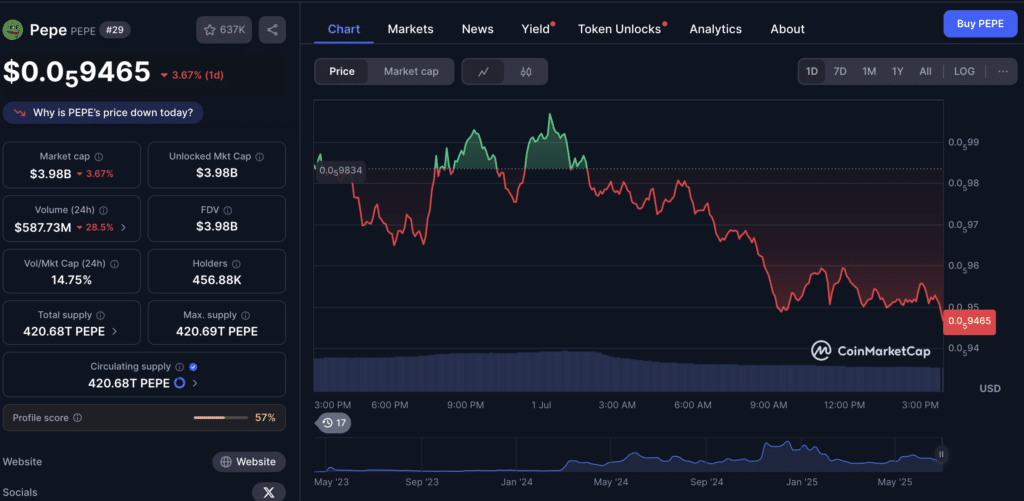The image size is (1024, 501).
Task: Click info icon next to Market cap
Action: coord(99,157)
